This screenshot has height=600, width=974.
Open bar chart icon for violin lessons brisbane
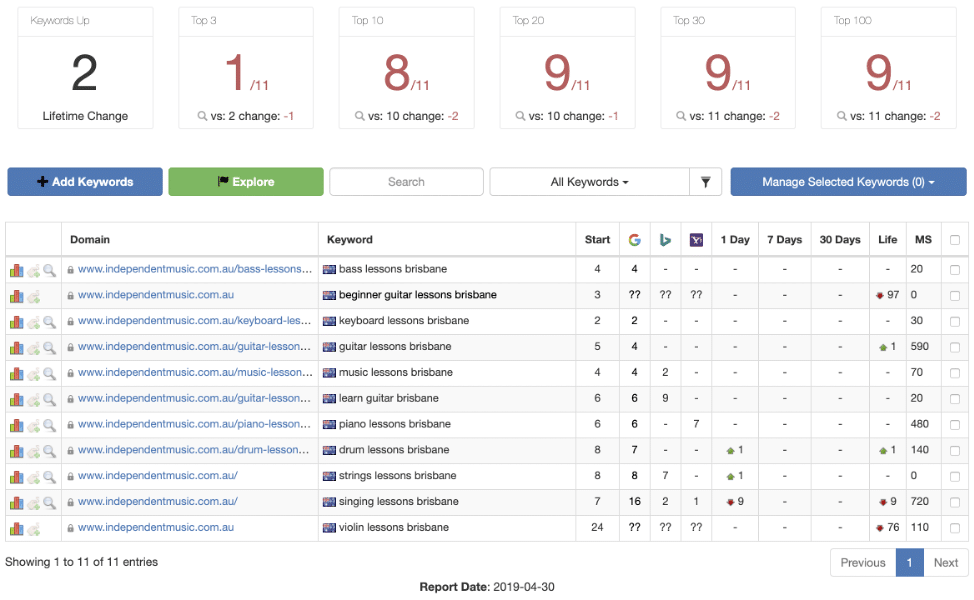click(x=17, y=529)
